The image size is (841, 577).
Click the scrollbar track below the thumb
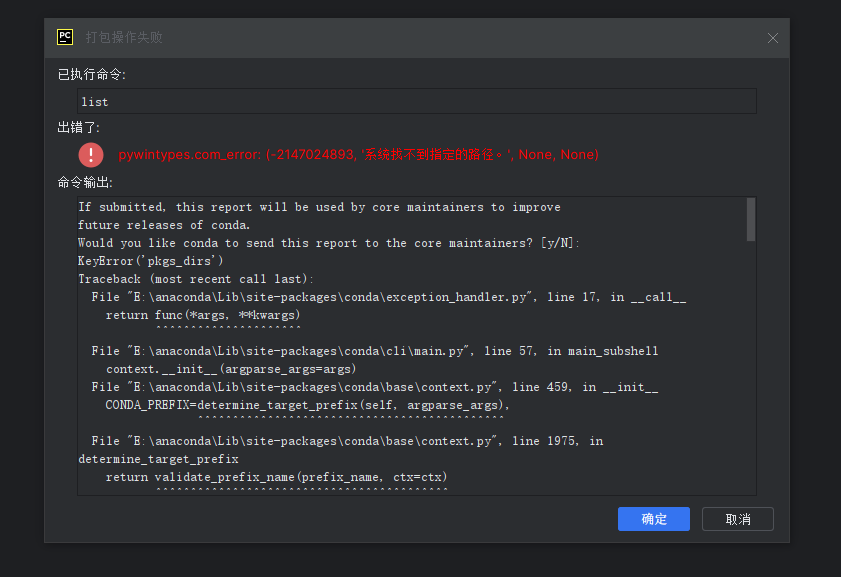751,367
